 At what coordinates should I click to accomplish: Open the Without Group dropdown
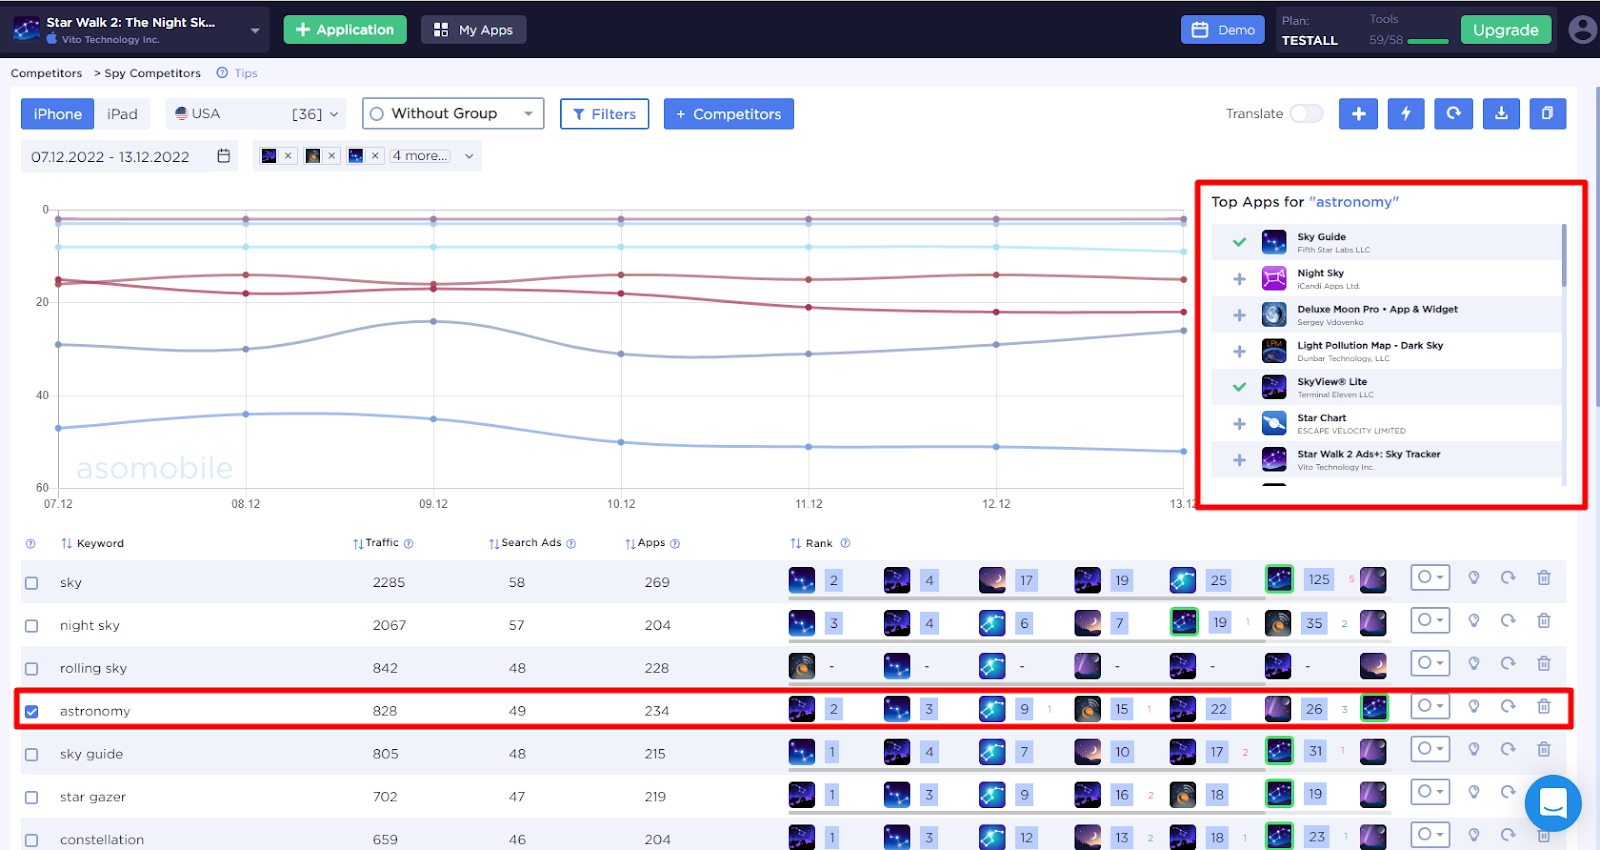coord(453,114)
